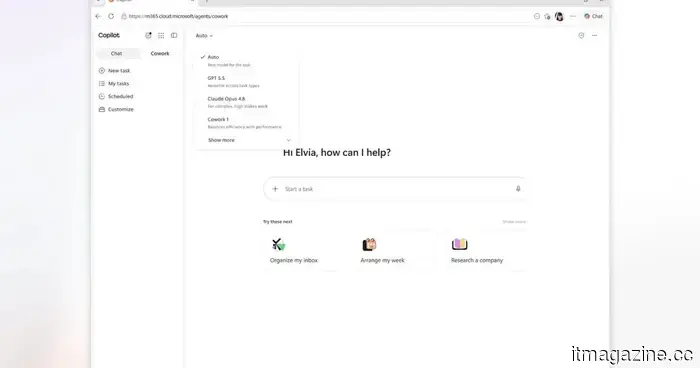Open the browser extensions icon

pyautogui.click(x=547, y=17)
